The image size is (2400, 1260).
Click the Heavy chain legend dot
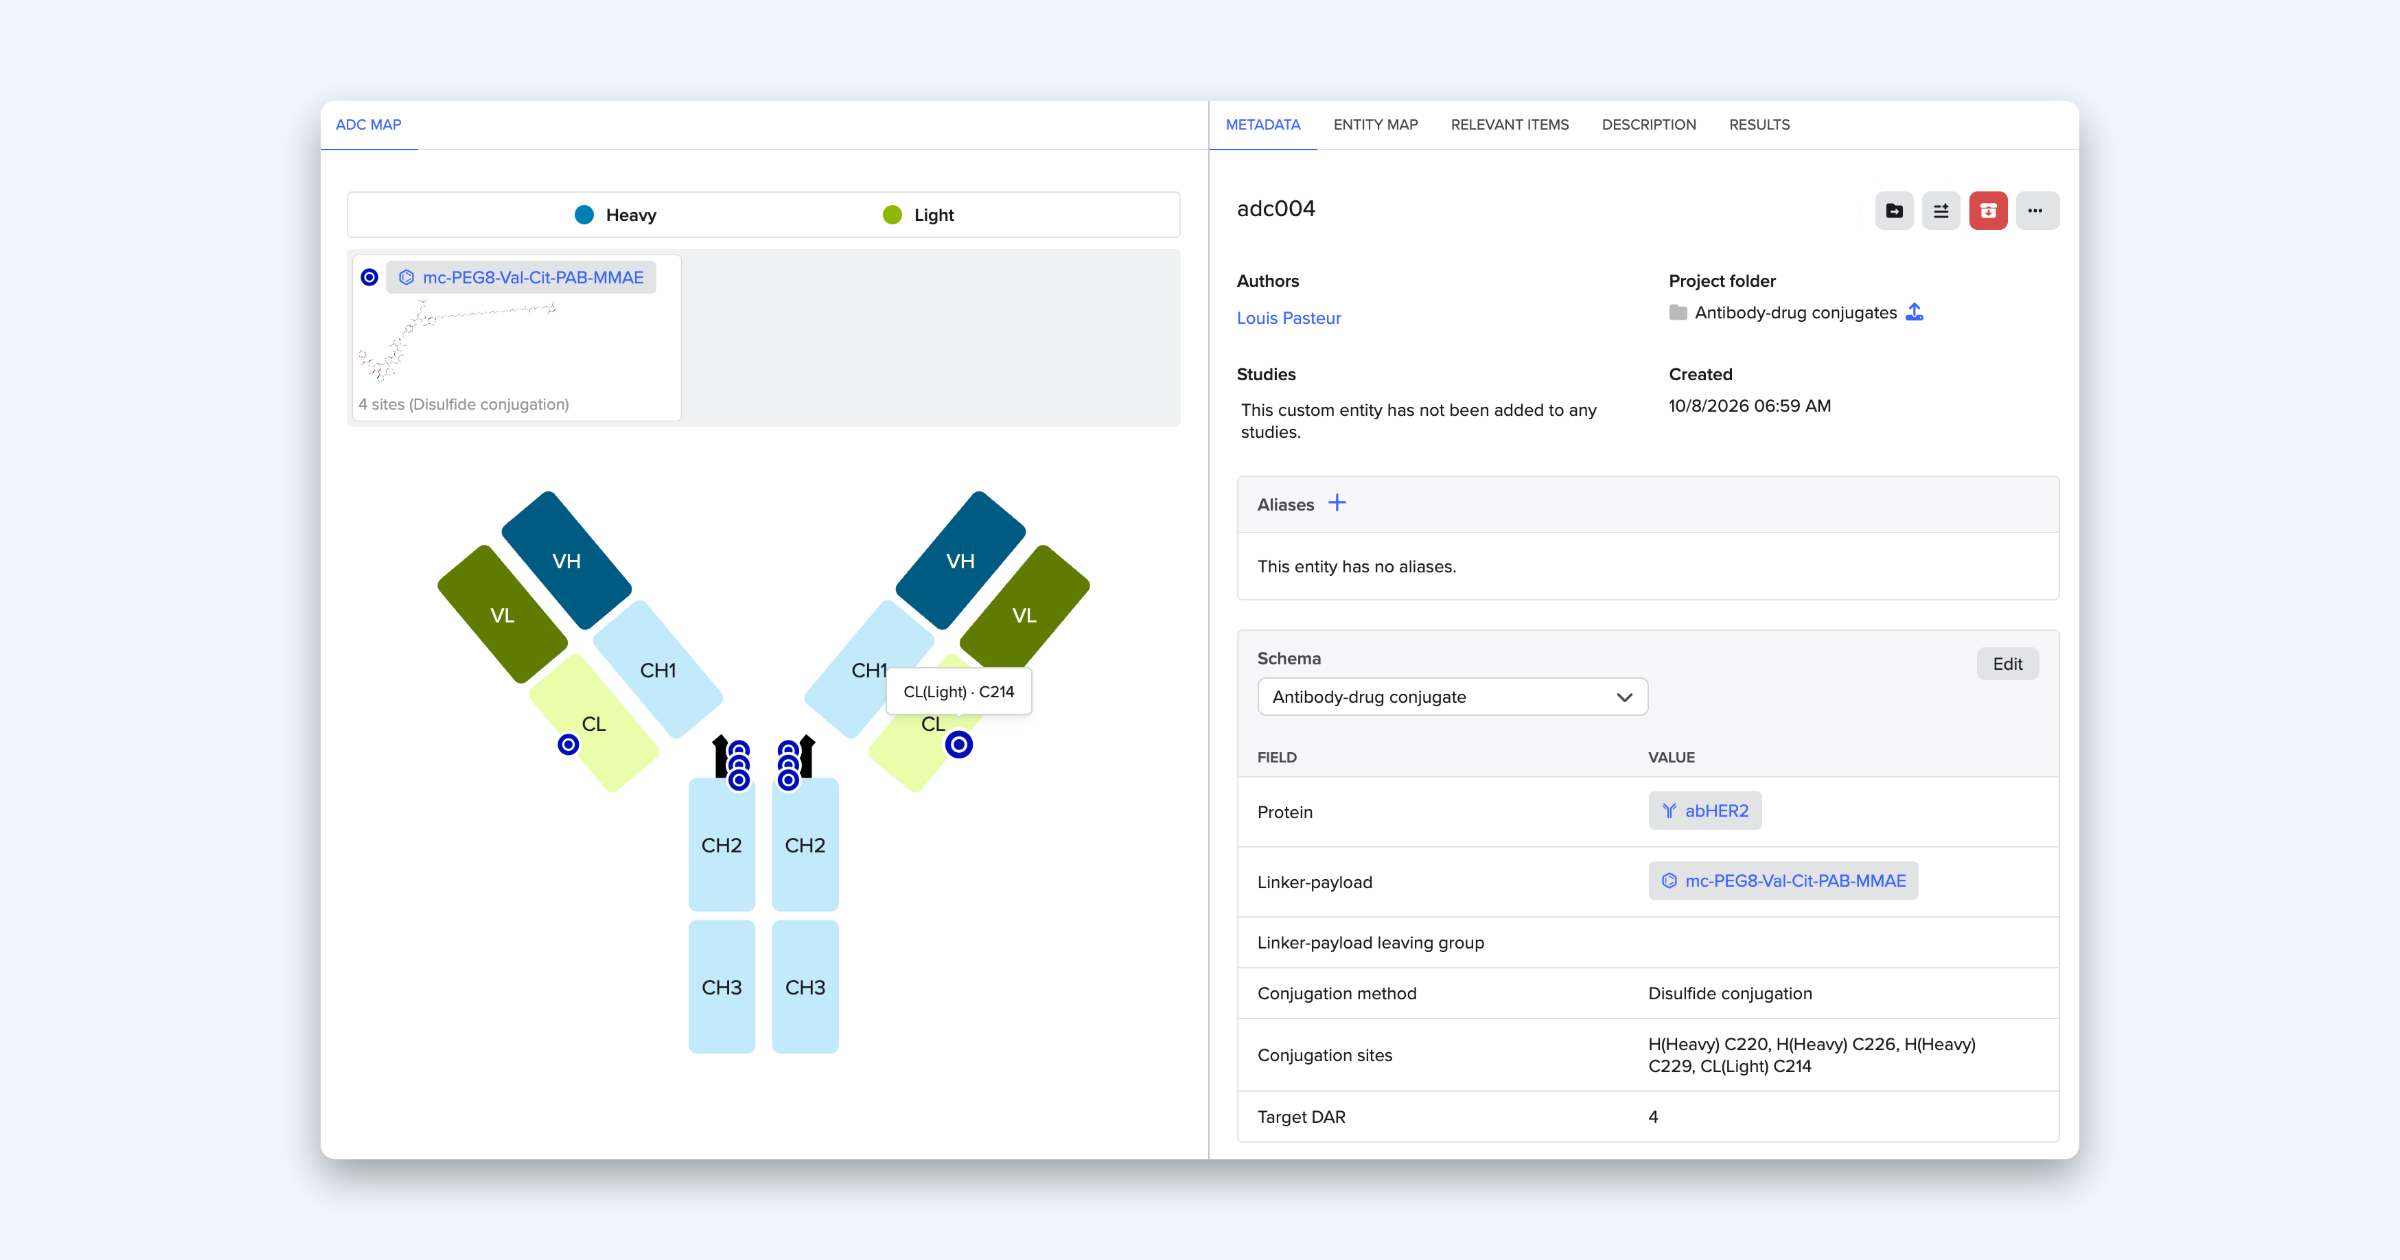[585, 215]
